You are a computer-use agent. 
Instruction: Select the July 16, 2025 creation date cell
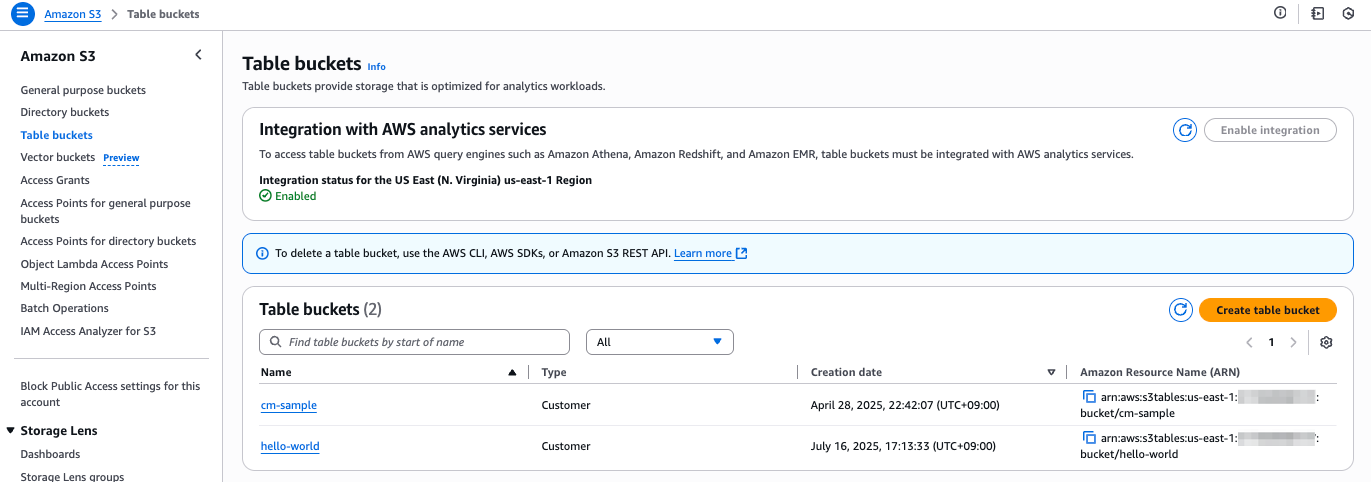tap(904, 446)
